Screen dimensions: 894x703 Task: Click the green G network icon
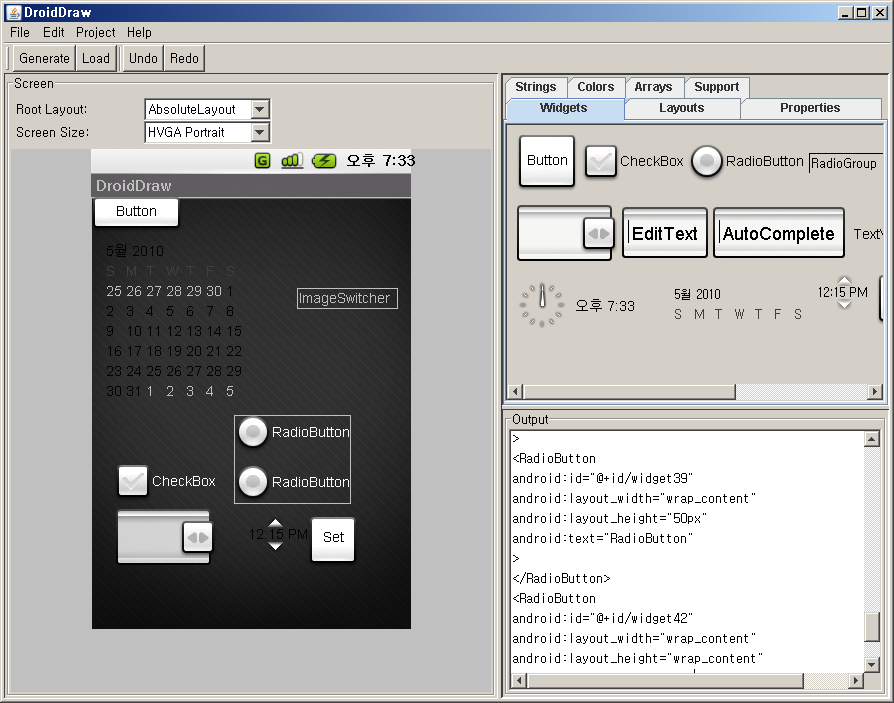click(262, 161)
